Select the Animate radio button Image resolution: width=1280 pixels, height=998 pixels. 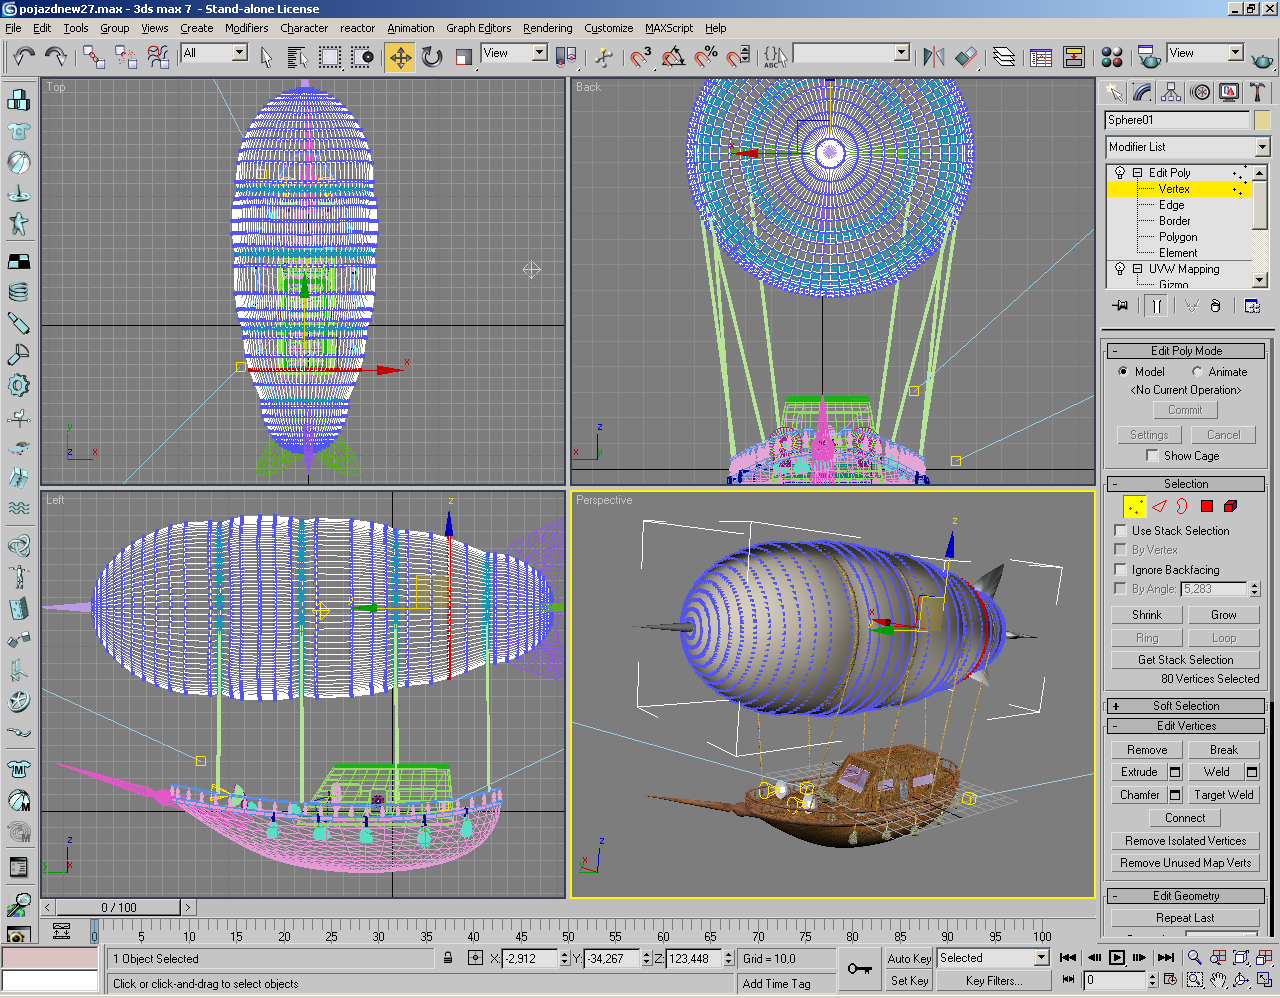pos(1197,372)
